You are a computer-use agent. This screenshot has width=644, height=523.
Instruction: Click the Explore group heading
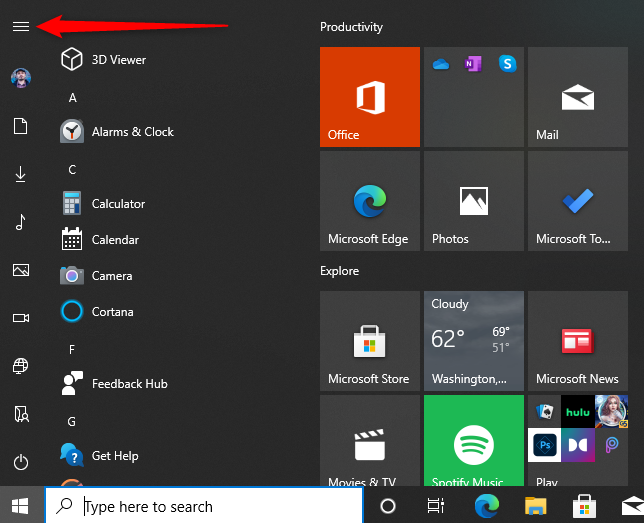coord(339,271)
